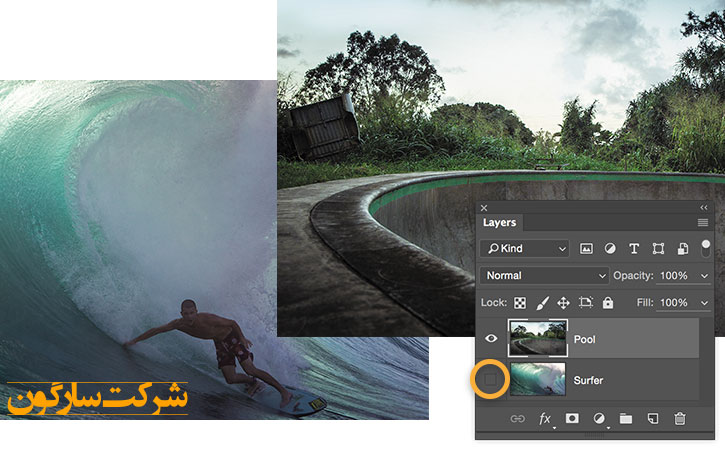This screenshot has width=725, height=450.
Task: Open the Layers panel flyout menu
Action: (703, 222)
